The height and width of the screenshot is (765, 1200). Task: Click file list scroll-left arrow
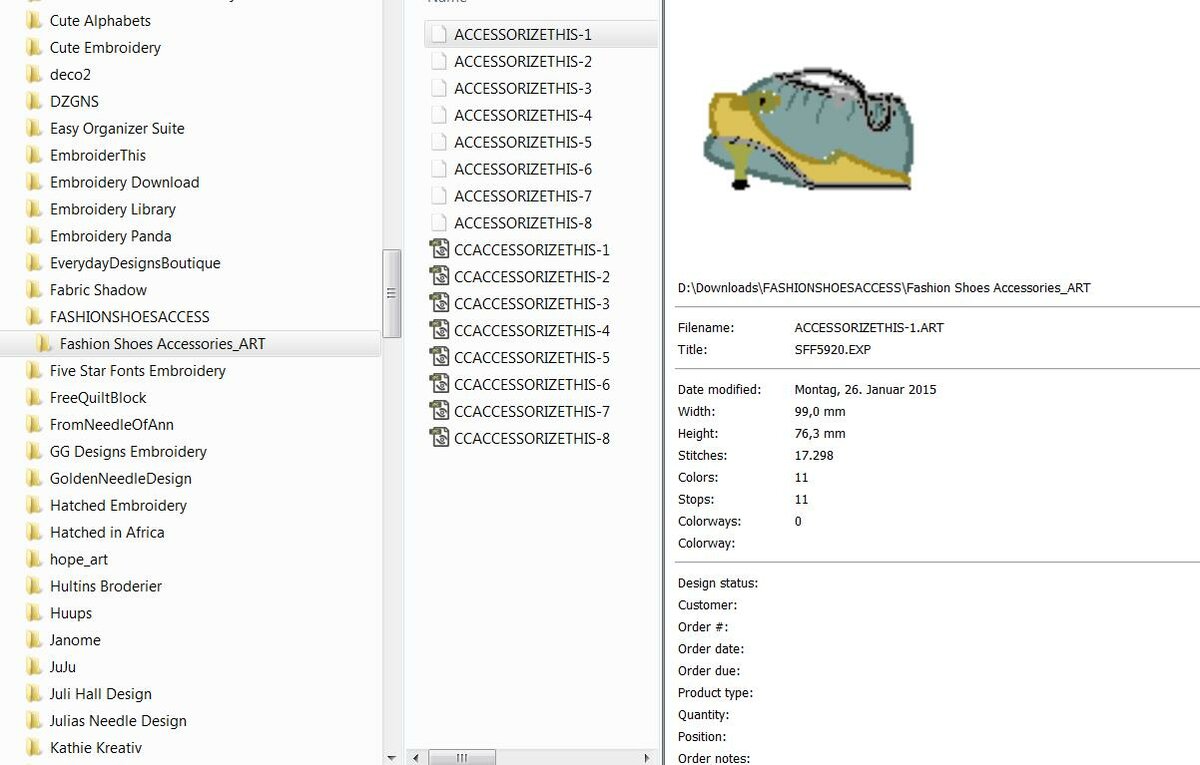click(414, 757)
